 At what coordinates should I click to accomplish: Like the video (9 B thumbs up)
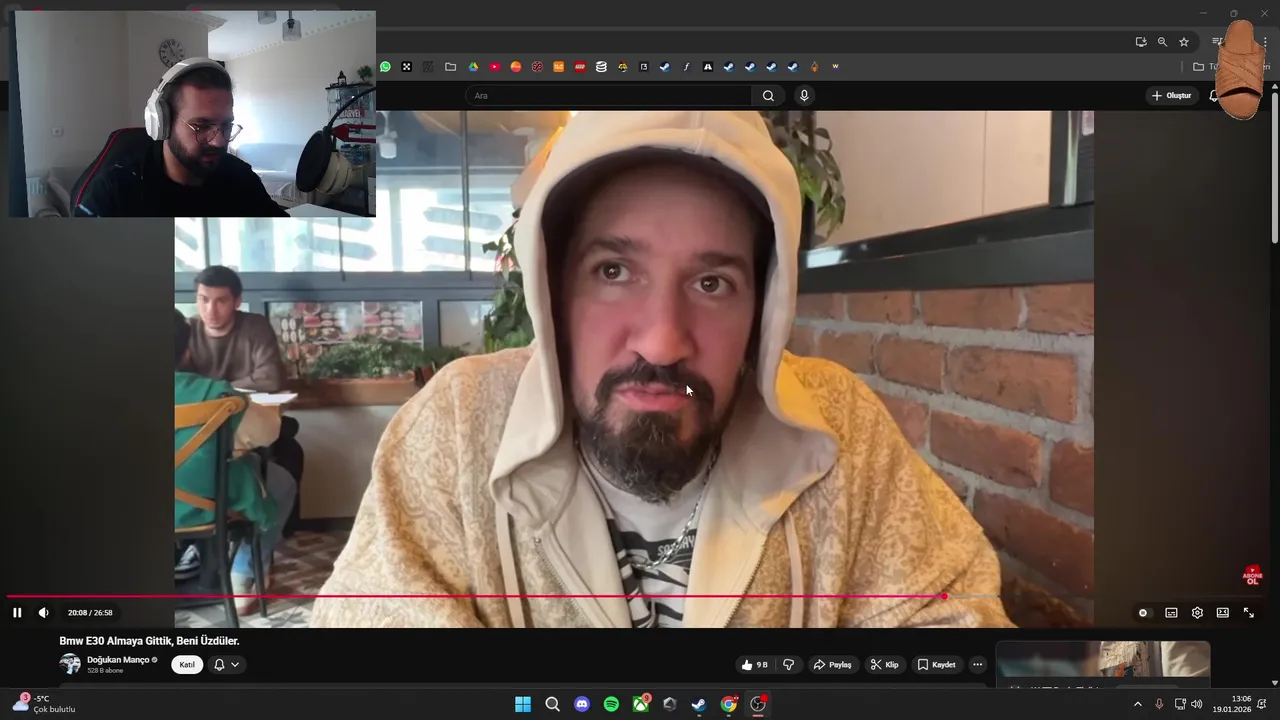click(x=754, y=665)
